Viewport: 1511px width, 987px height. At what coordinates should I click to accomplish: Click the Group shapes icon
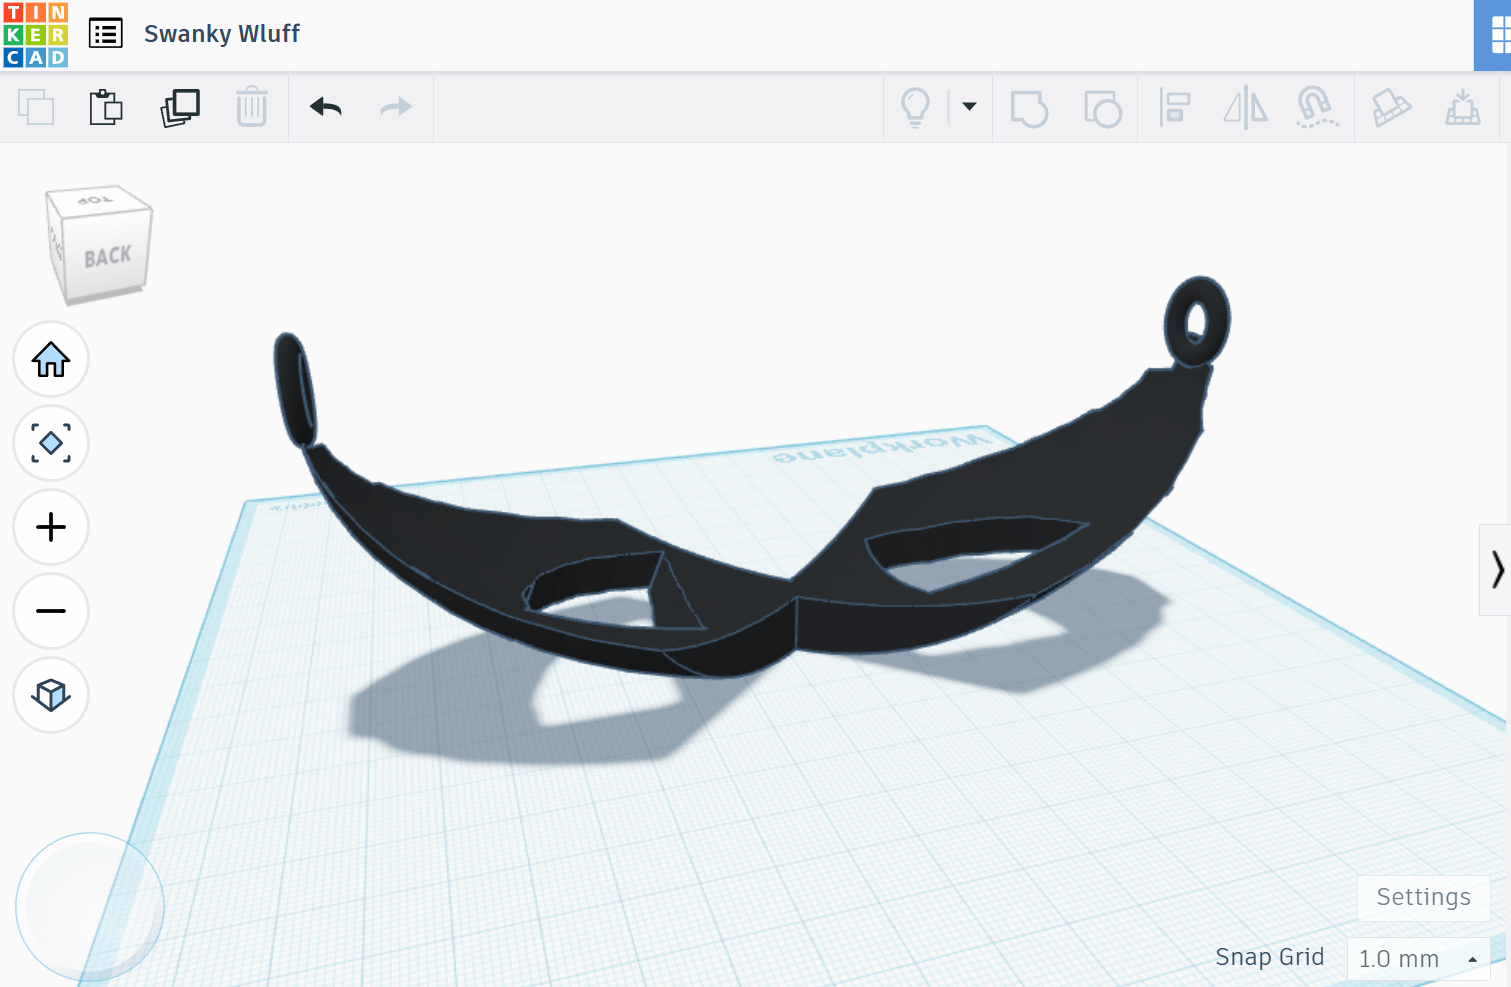tap(1029, 108)
